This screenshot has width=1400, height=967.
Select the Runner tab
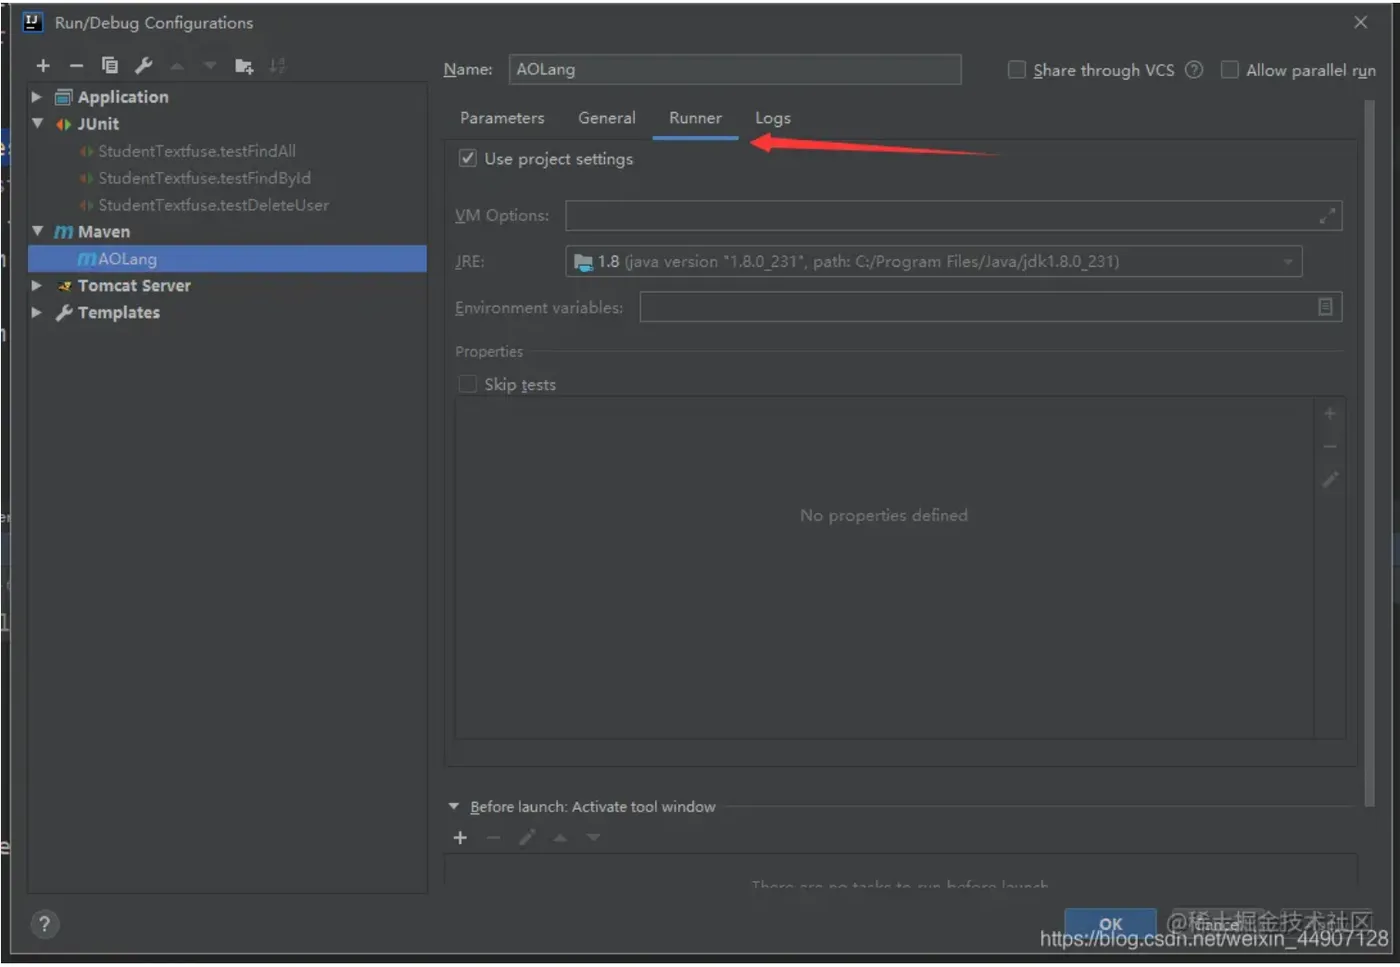[x=695, y=118]
